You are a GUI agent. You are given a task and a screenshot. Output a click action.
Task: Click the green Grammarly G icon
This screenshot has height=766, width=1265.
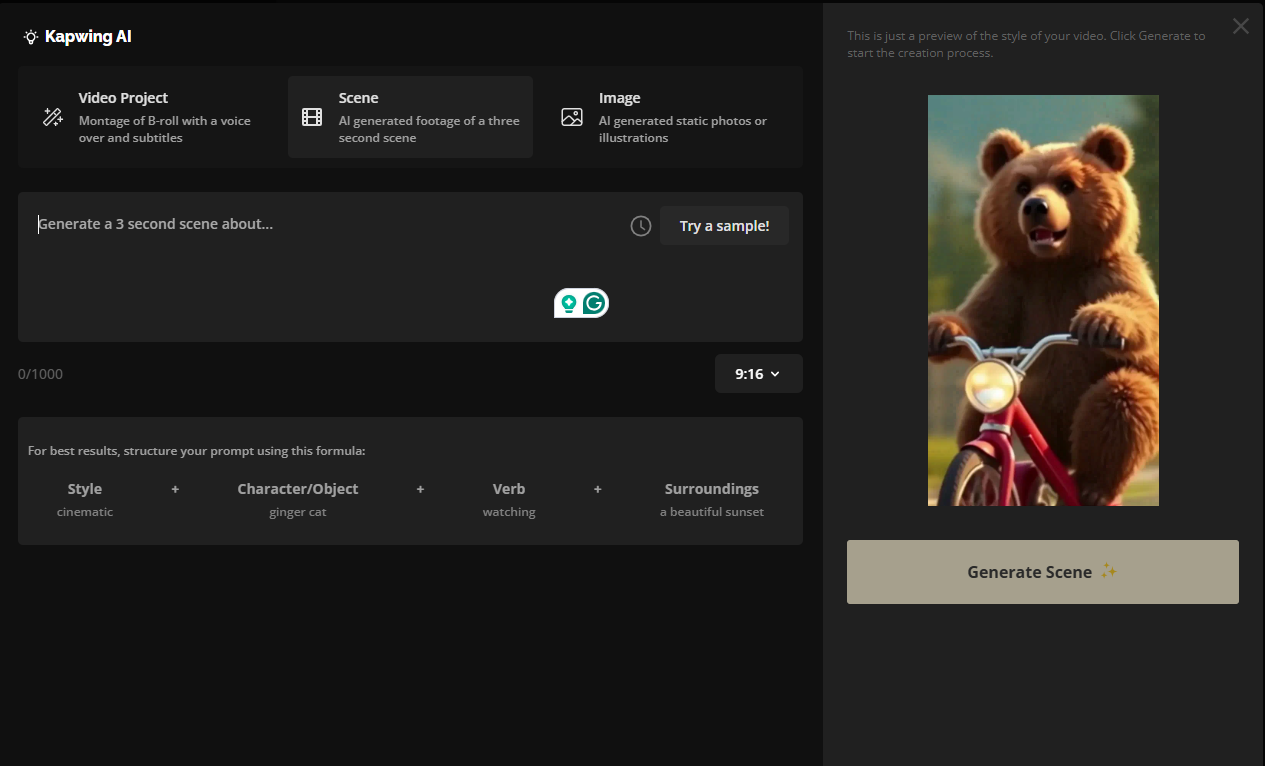tap(595, 303)
